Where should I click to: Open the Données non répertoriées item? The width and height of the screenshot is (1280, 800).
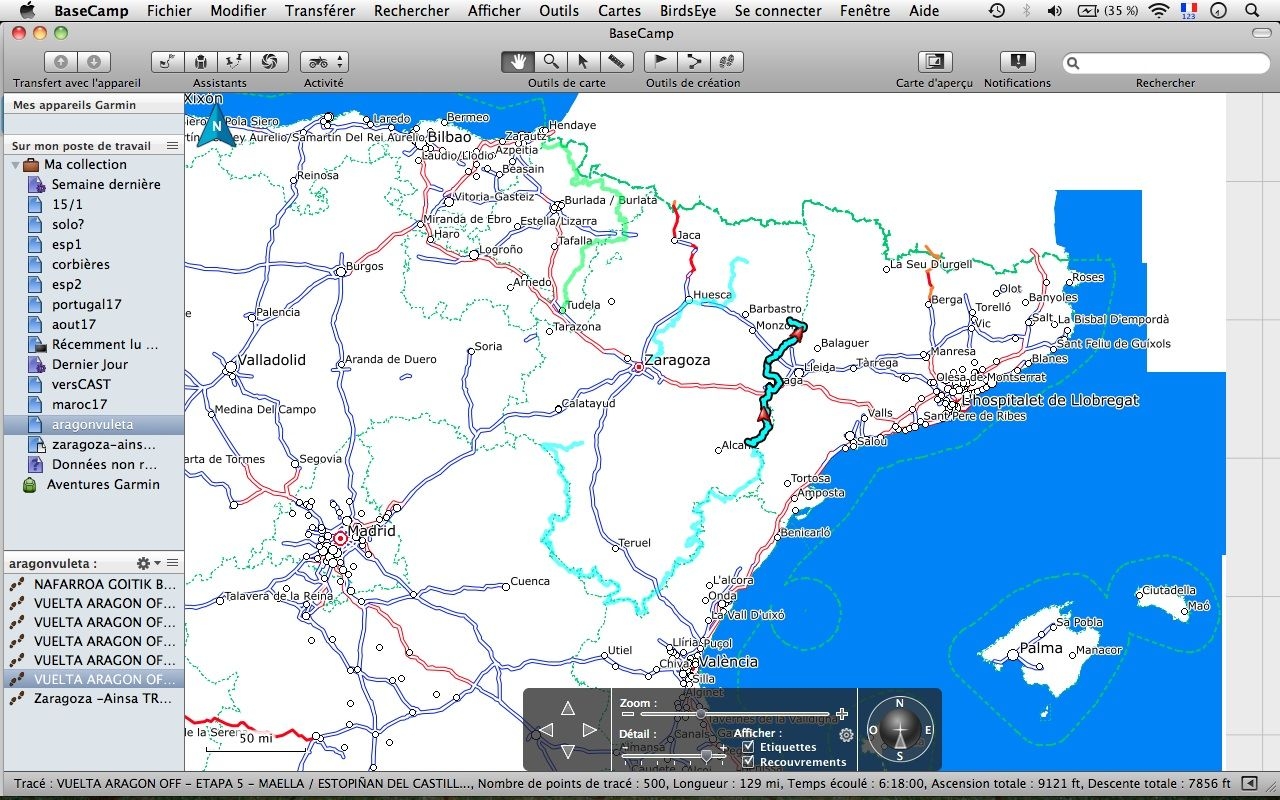click(94, 464)
